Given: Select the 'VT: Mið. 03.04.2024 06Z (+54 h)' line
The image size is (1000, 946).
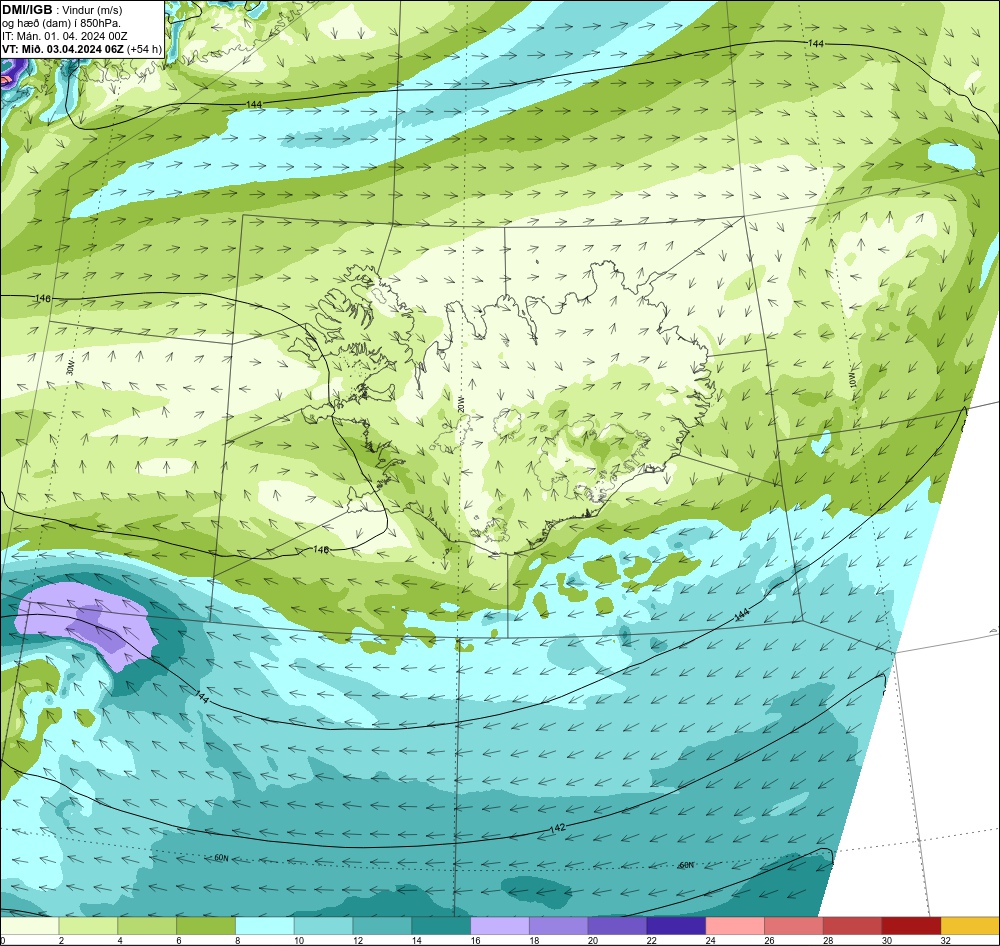Looking at the screenshot, I should click(x=82, y=49).
